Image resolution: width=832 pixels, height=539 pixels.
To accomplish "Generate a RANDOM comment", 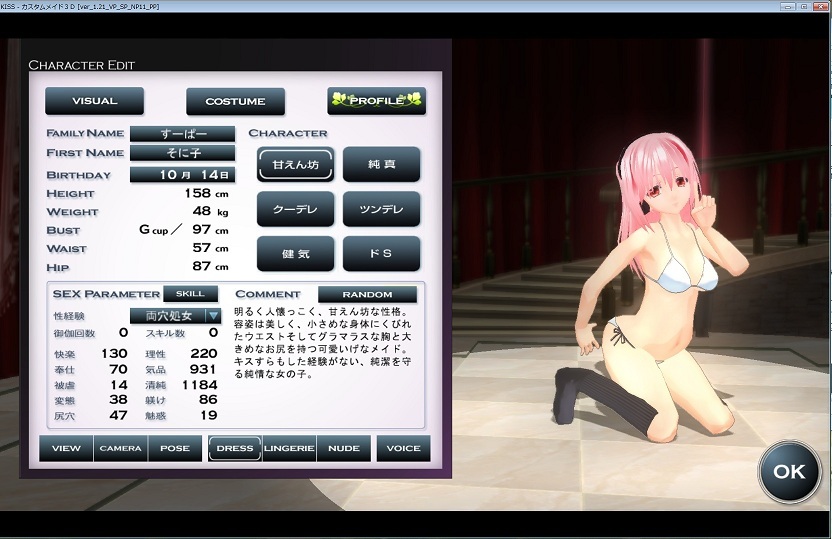I will click(367, 294).
